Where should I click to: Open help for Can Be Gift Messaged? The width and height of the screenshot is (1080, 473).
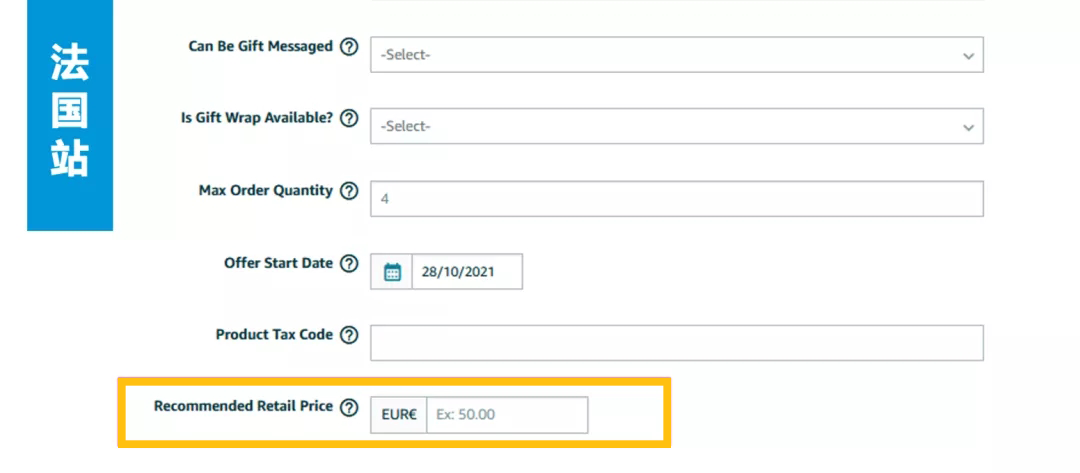click(x=350, y=47)
